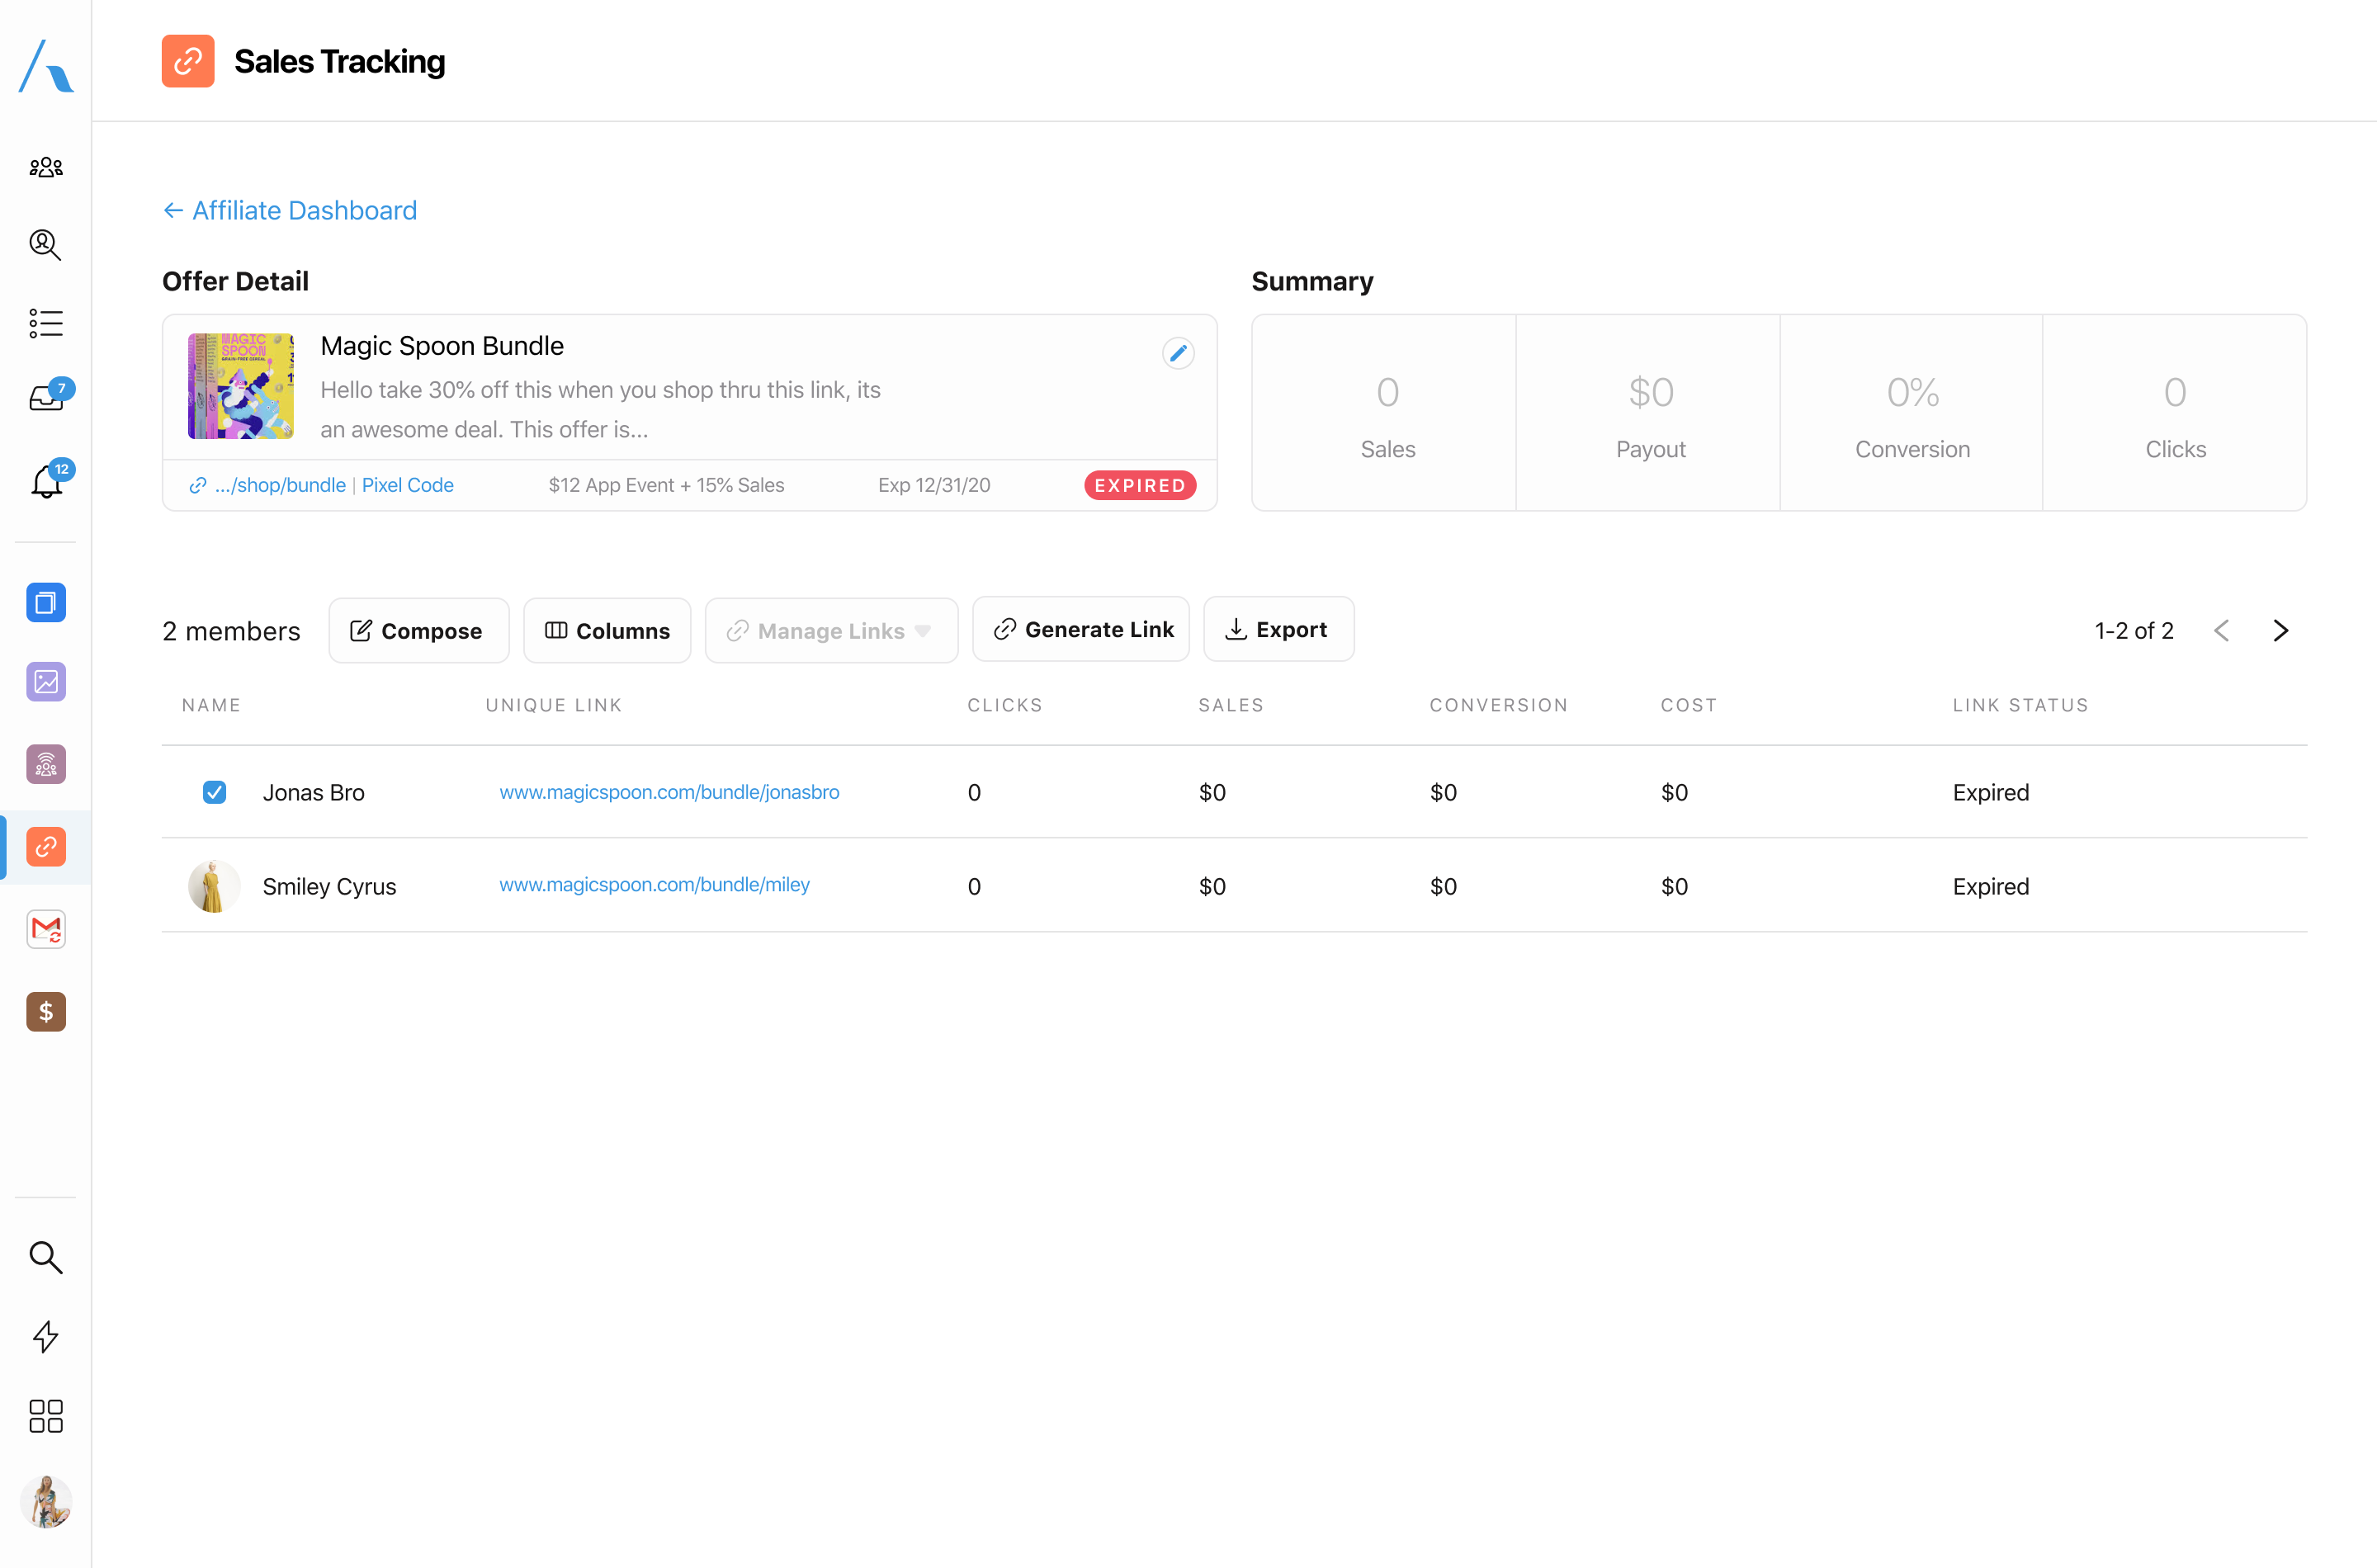Click the Magic Spoon product thumbnail
The height and width of the screenshot is (1568, 2377).
point(241,386)
